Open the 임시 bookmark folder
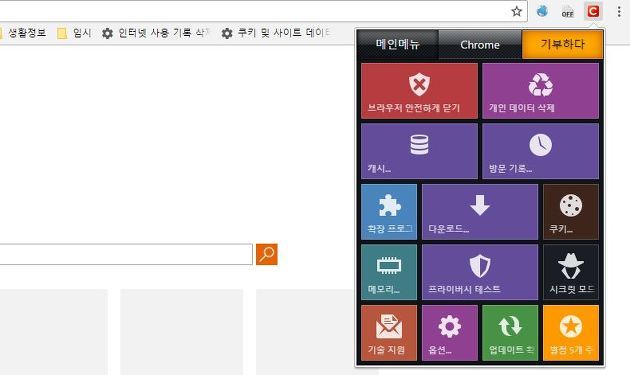 74,33
